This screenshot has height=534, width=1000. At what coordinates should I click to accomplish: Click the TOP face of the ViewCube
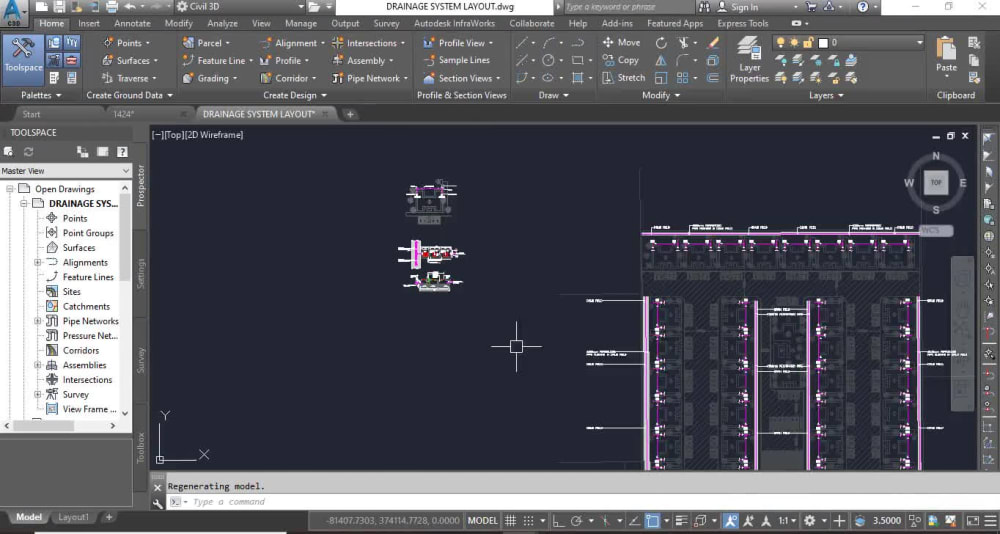(x=936, y=182)
